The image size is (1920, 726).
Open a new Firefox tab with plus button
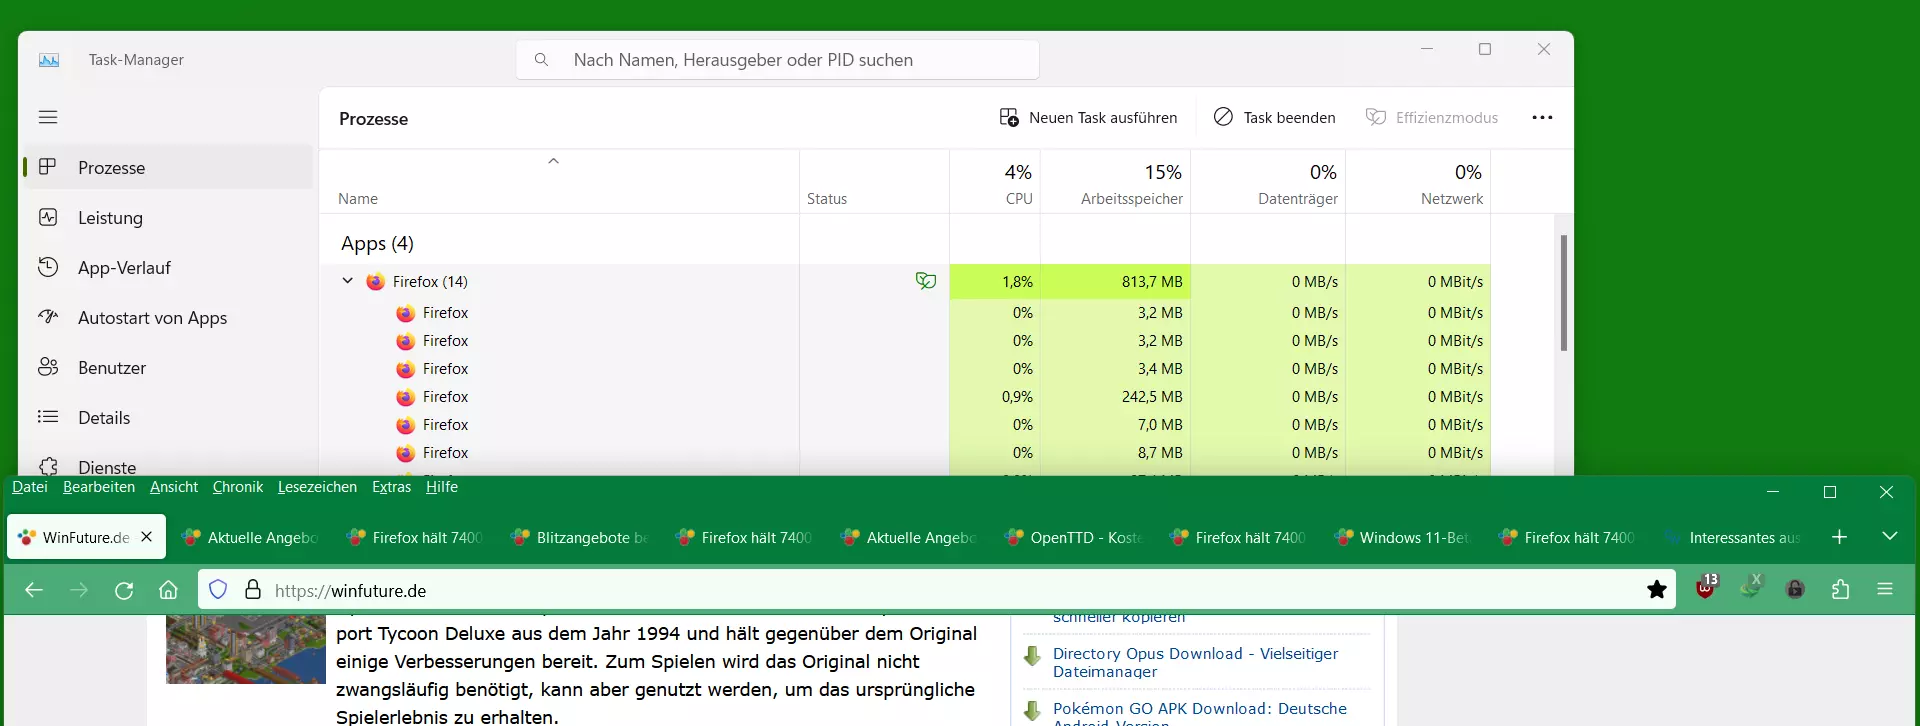pos(1839,537)
